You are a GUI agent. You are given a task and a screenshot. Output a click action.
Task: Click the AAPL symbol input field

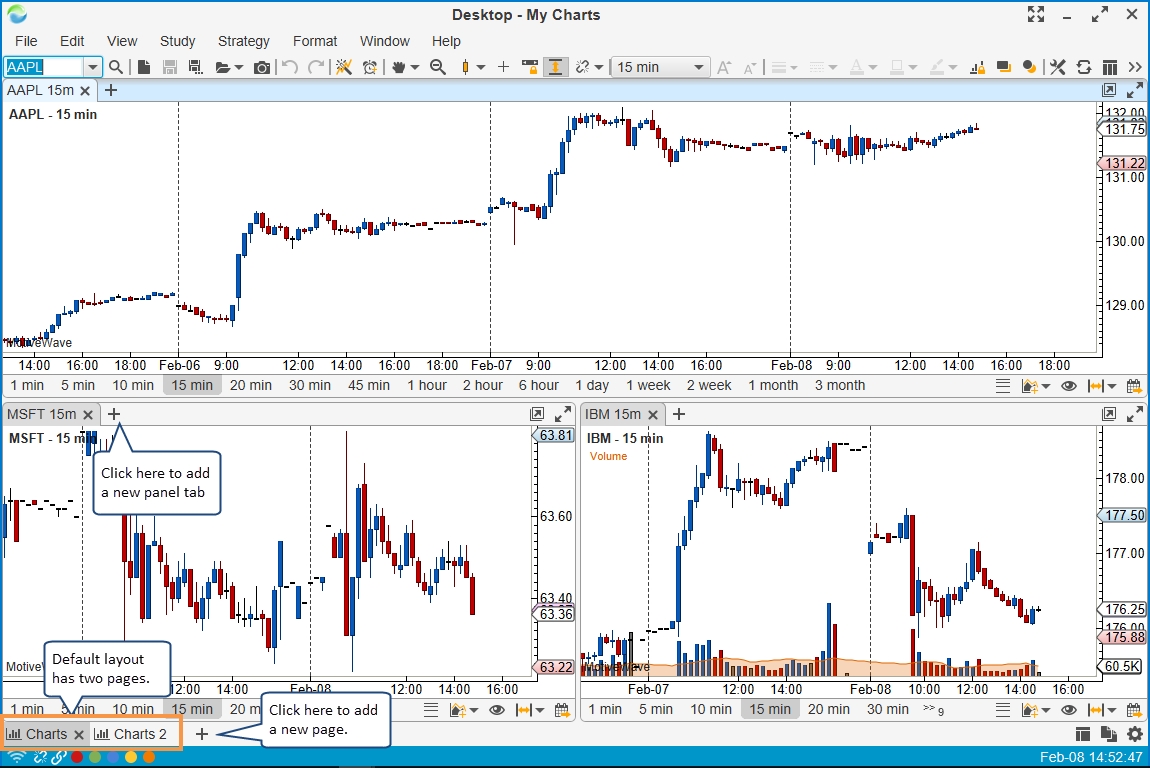click(x=44, y=67)
